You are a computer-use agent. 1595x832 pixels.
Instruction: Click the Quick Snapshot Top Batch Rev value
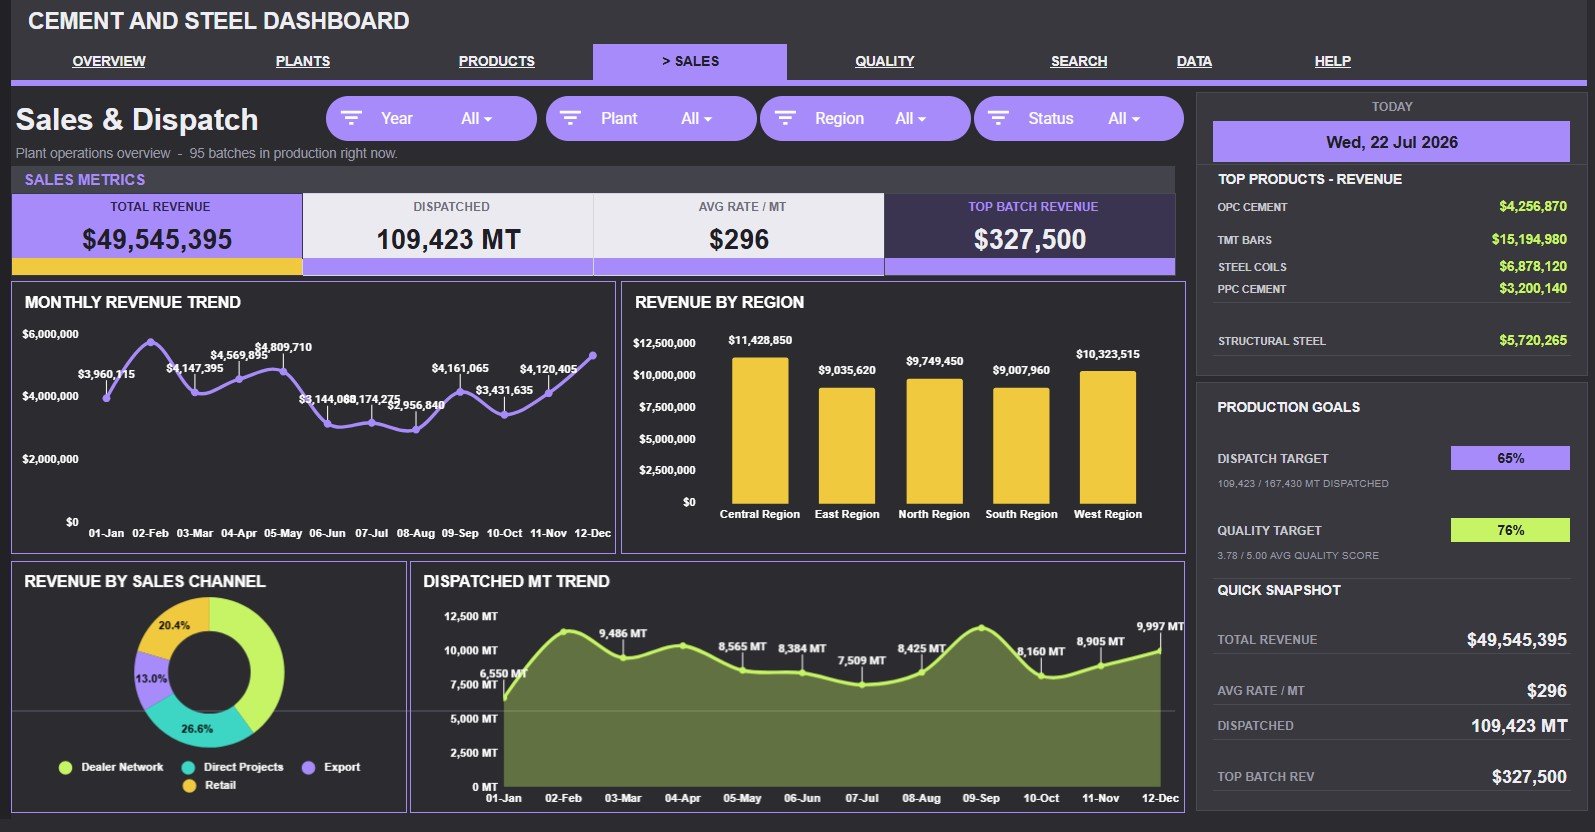pos(1529,777)
